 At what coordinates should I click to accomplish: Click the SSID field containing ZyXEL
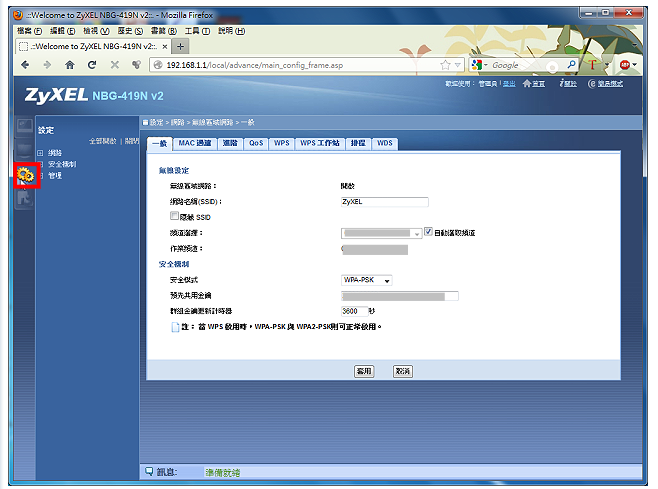pyautogui.click(x=385, y=202)
